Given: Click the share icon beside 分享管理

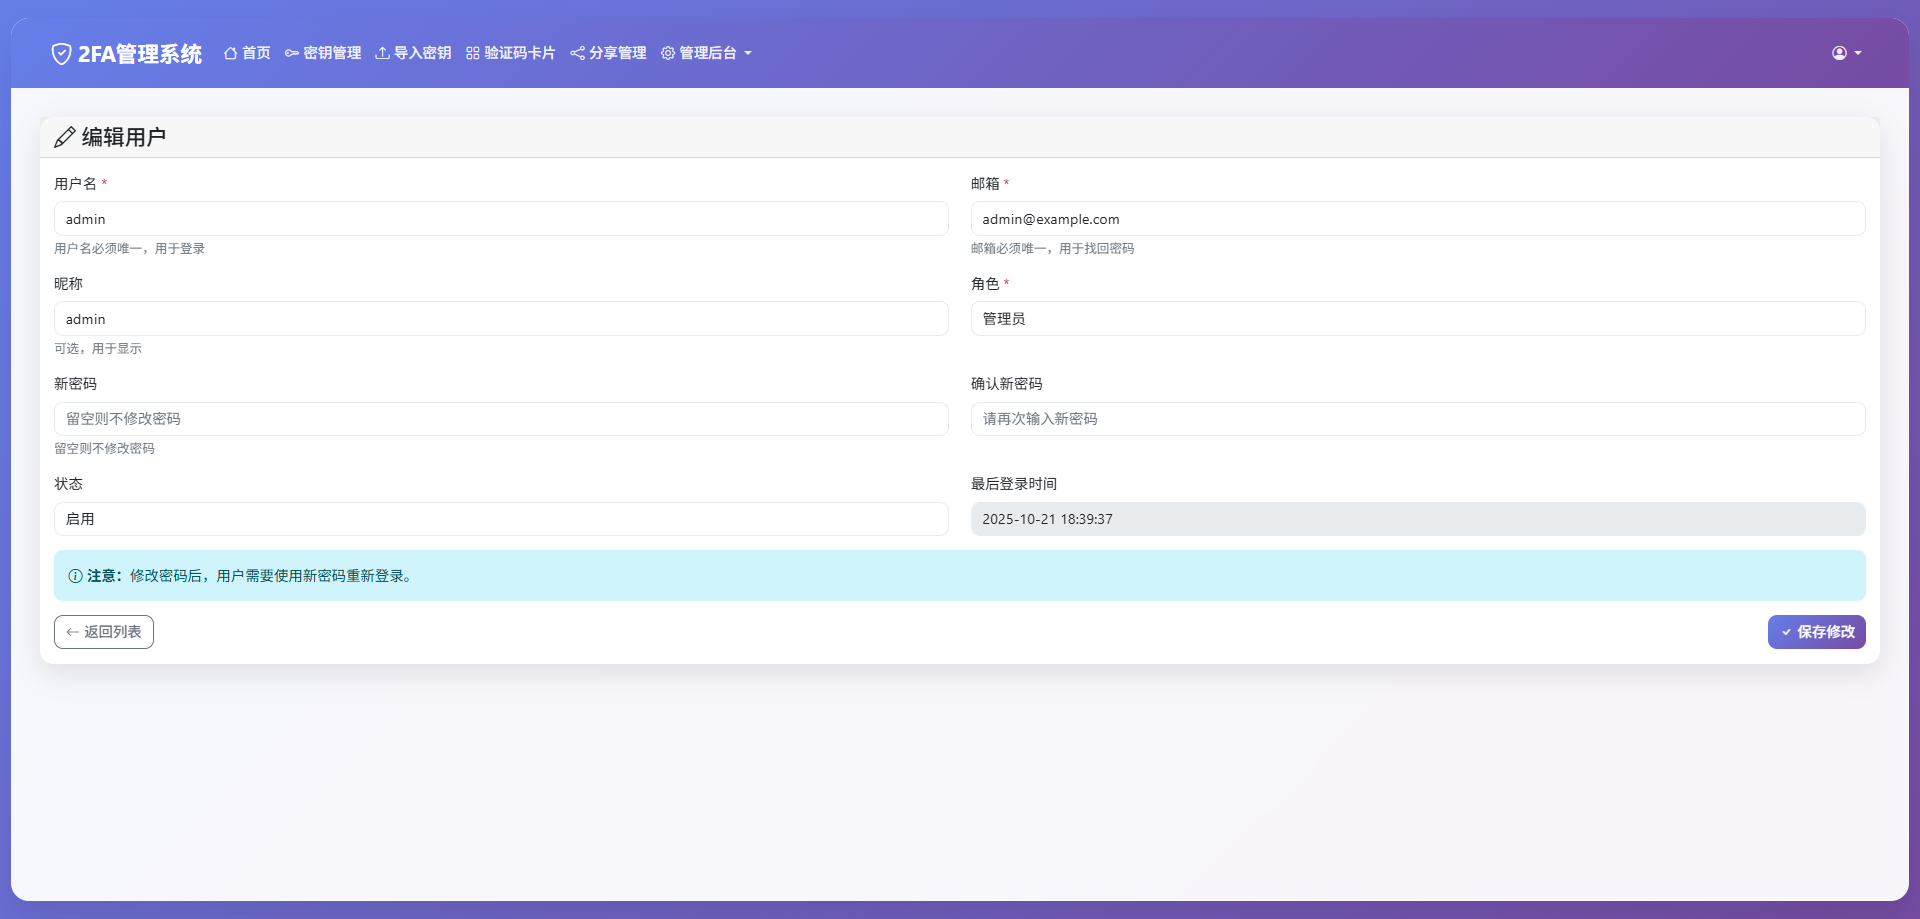Looking at the screenshot, I should coord(577,52).
